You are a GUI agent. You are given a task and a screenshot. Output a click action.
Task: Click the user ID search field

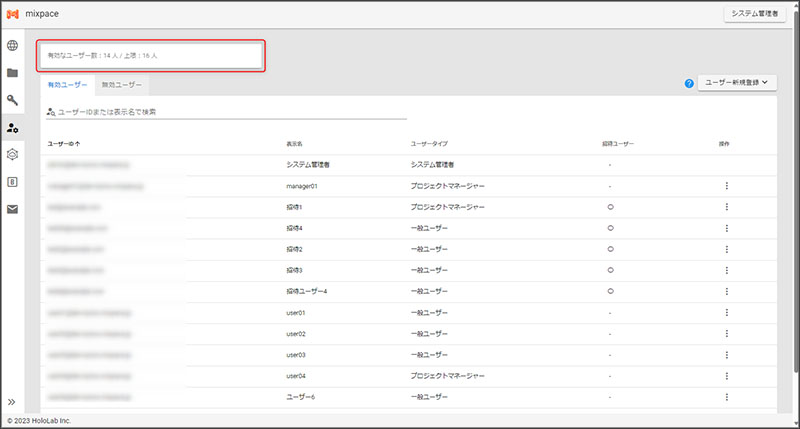pyautogui.click(x=230, y=112)
